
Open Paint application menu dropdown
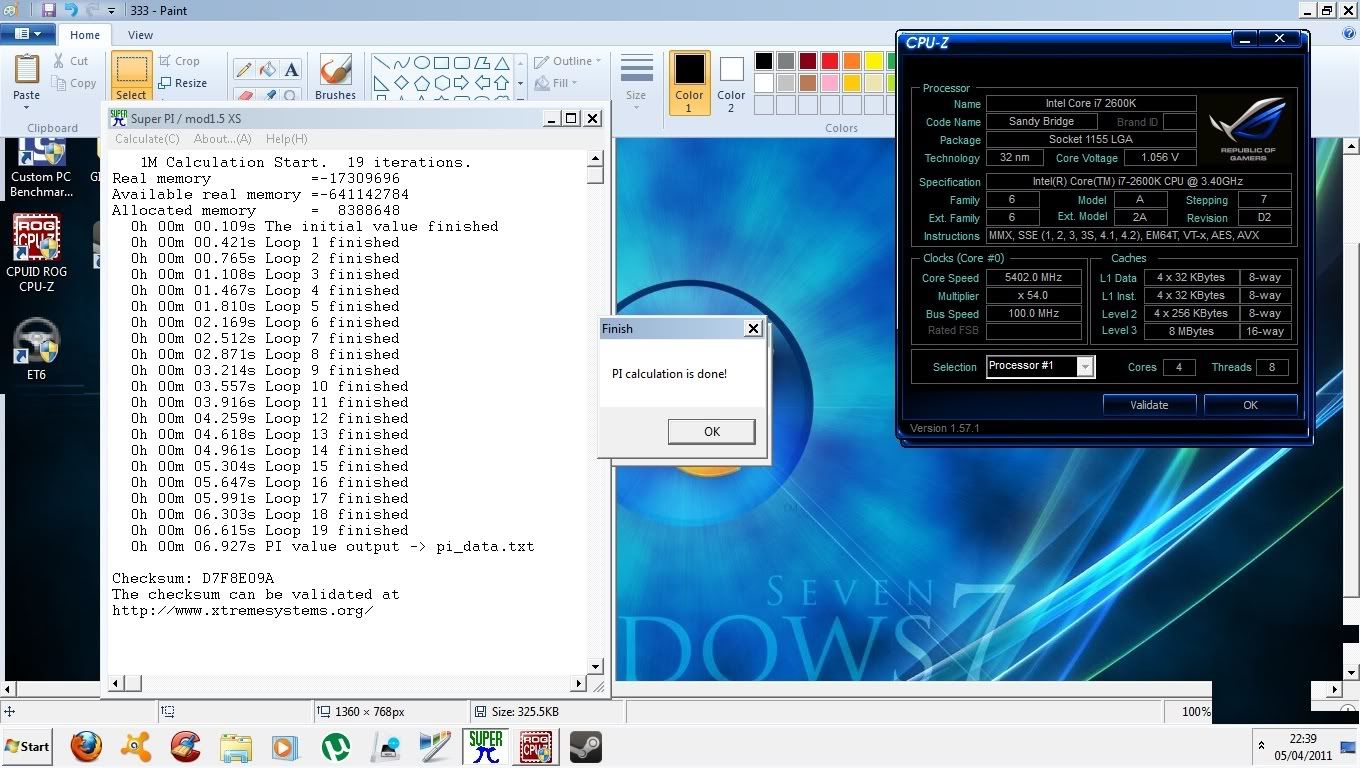pos(28,34)
